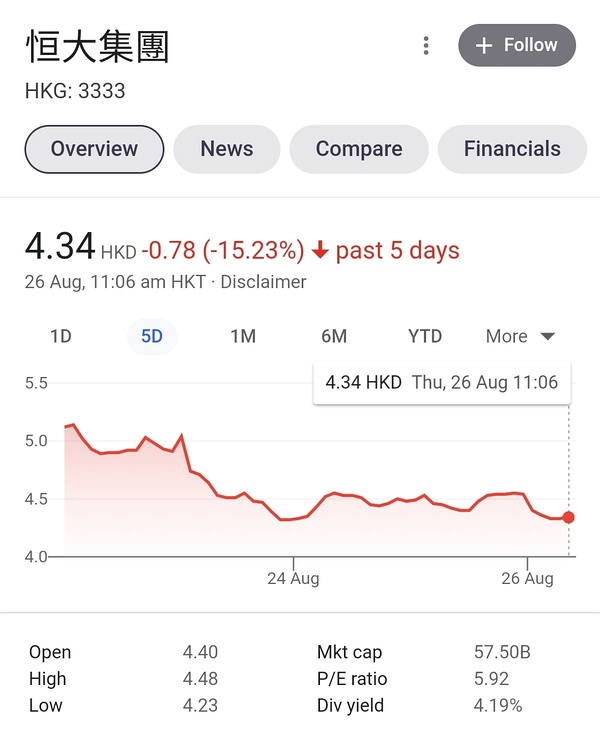Image resolution: width=600 pixels, height=740 pixels.
Task: Open the three-dot more options menu
Action: click(x=426, y=46)
